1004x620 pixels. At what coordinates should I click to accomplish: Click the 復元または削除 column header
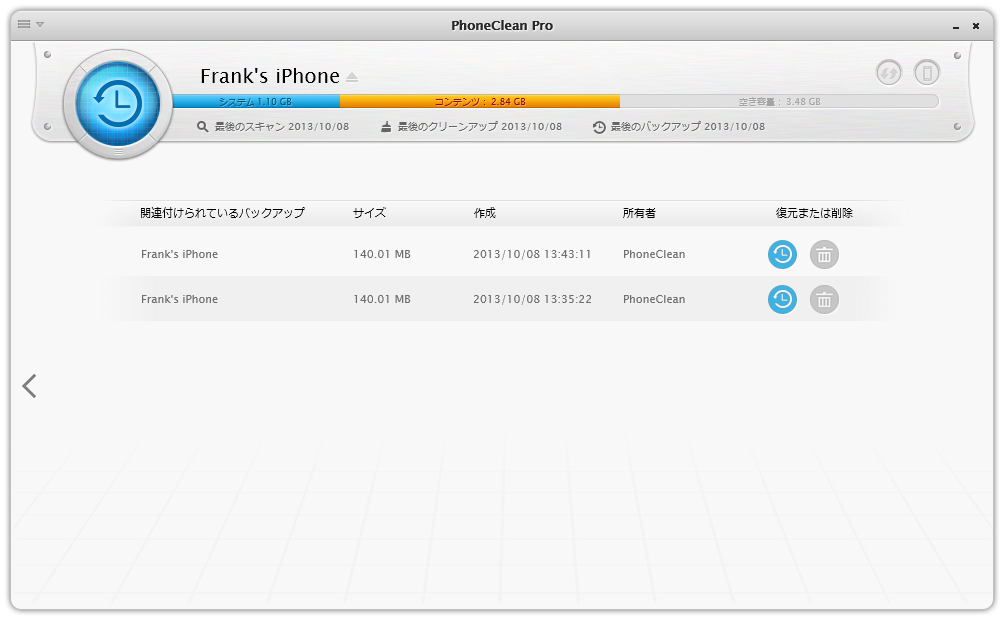pos(814,213)
